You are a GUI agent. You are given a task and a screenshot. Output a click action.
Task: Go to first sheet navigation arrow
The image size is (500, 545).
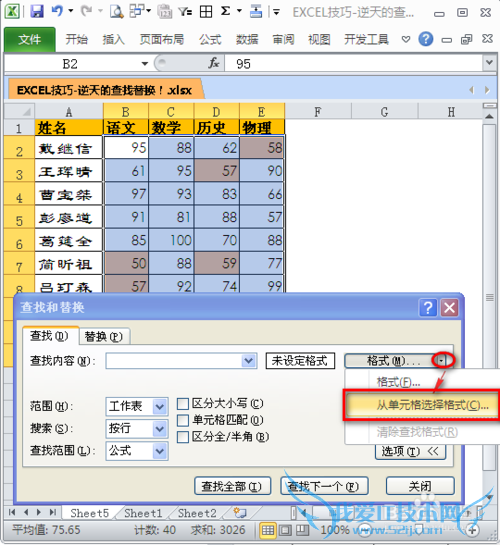(12, 512)
